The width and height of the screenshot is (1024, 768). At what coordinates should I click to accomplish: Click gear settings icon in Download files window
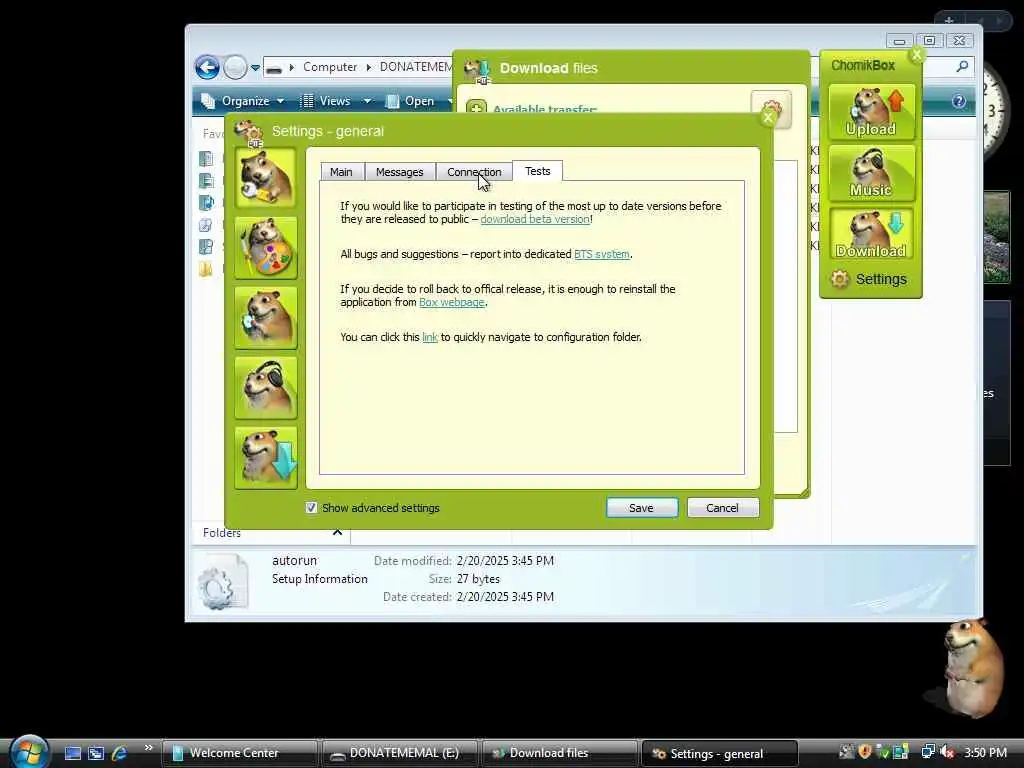tap(771, 108)
